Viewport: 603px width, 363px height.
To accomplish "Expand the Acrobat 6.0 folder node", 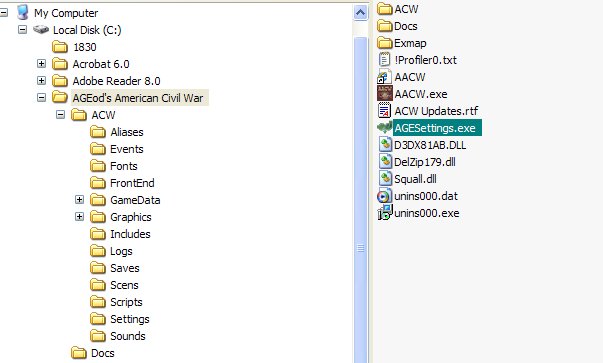I will pos(41,63).
